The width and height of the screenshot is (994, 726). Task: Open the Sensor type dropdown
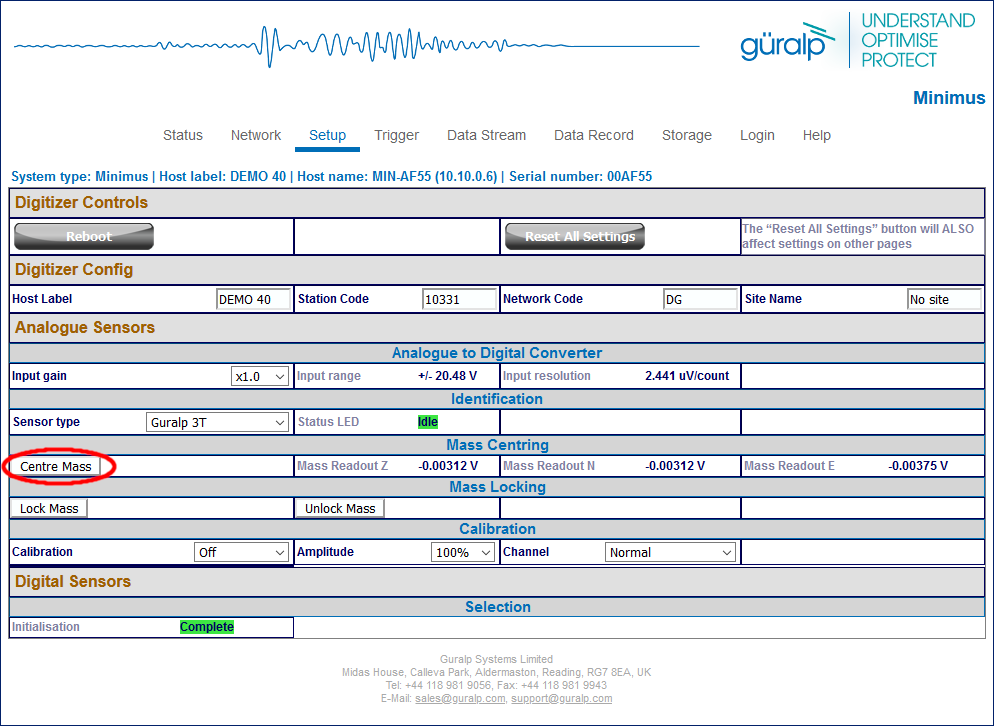tap(217, 422)
